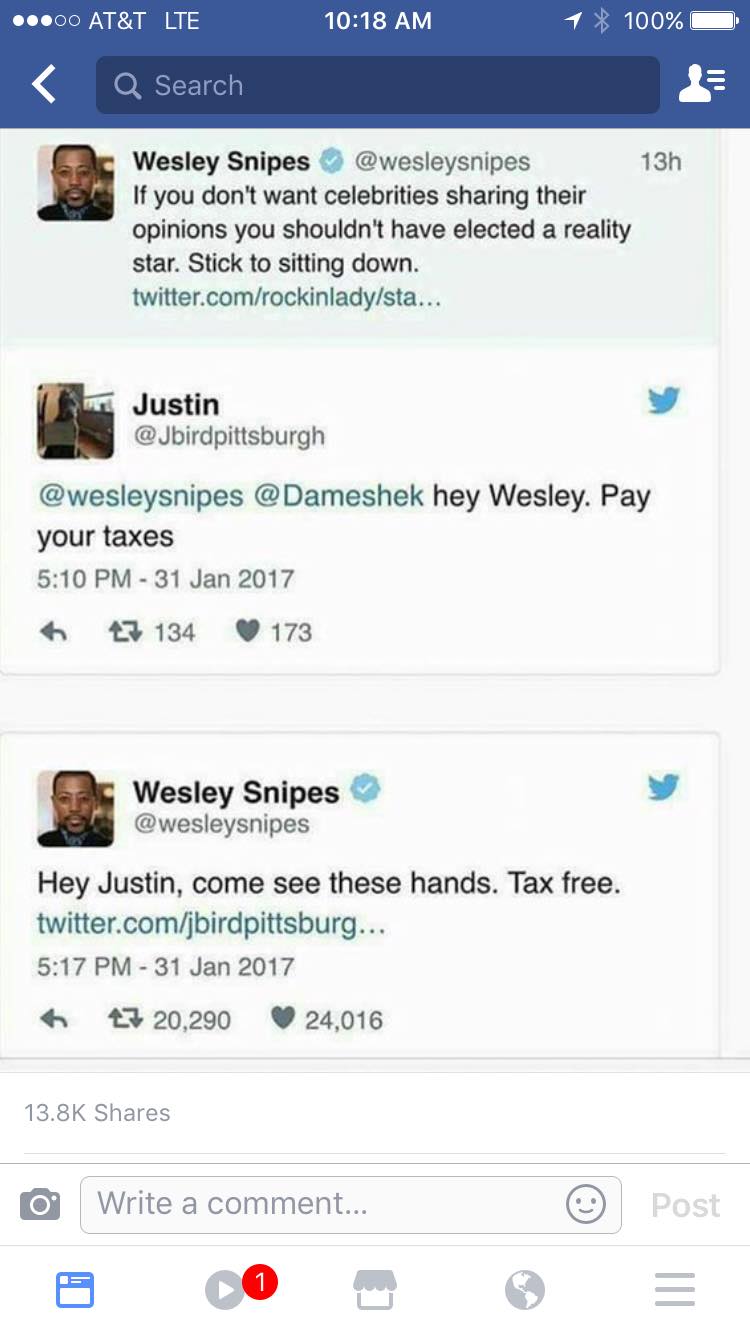Tap the heart icon with 24,016 likes
The width and height of the screenshot is (750, 1334).
point(285,1020)
